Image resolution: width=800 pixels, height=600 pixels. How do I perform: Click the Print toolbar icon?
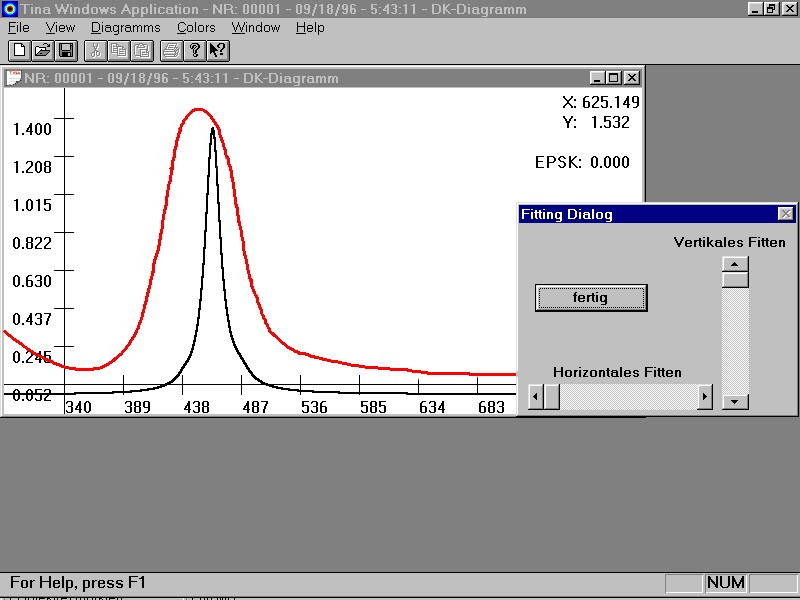pyautogui.click(x=171, y=50)
